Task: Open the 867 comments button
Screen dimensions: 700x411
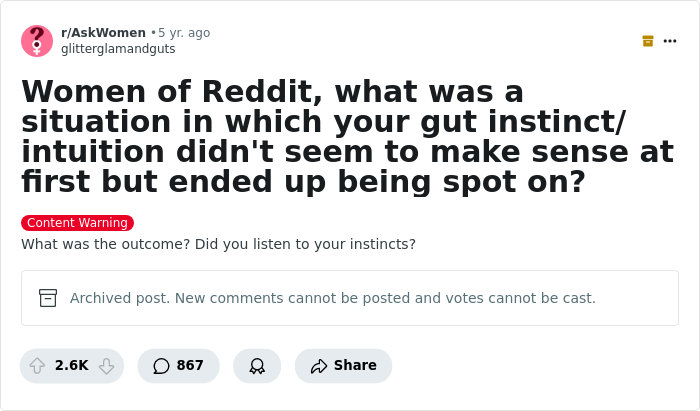Action: pos(178,366)
